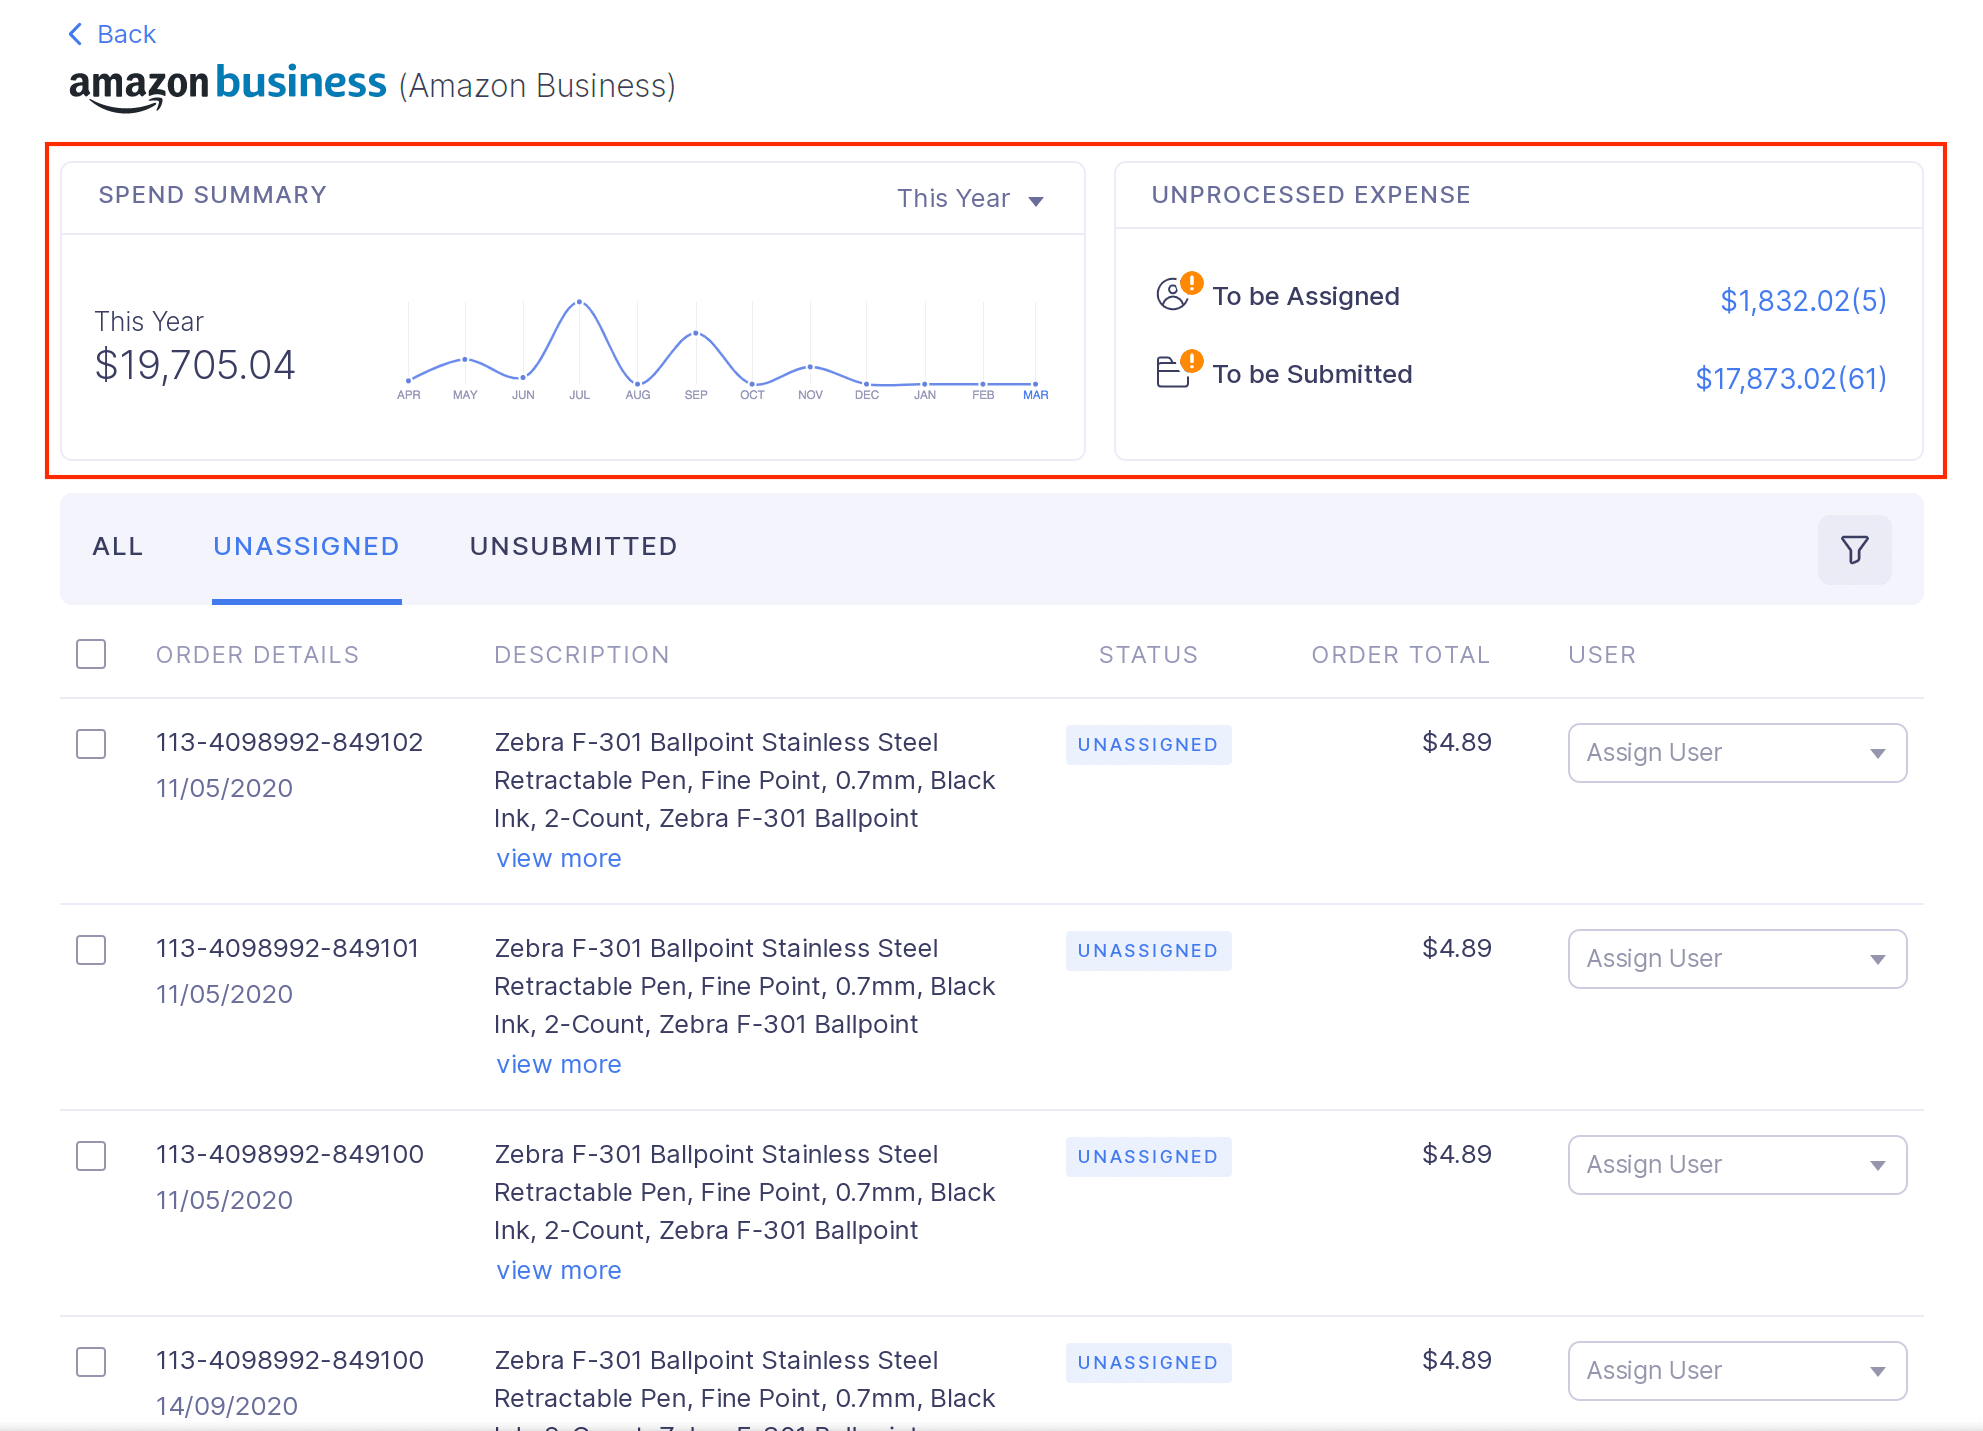Open Assign User dropdown for order 849102

[x=1737, y=753]
